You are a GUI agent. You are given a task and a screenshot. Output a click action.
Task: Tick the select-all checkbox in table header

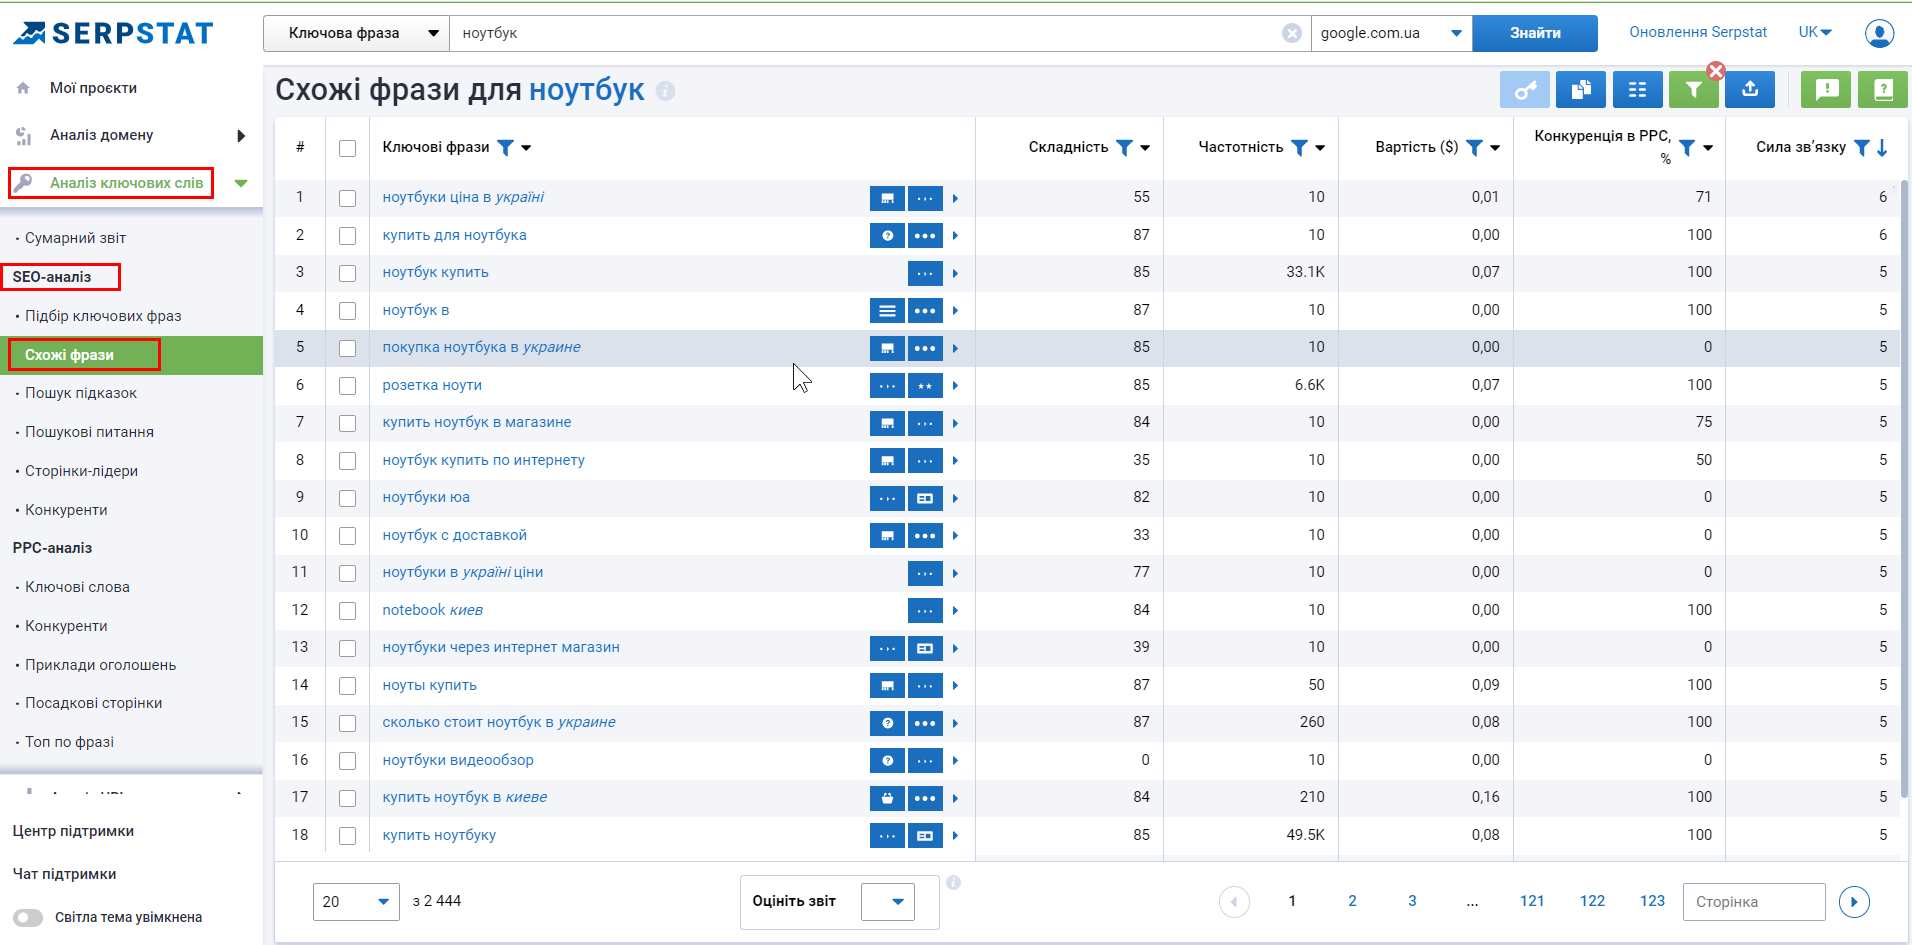point(347,148)
